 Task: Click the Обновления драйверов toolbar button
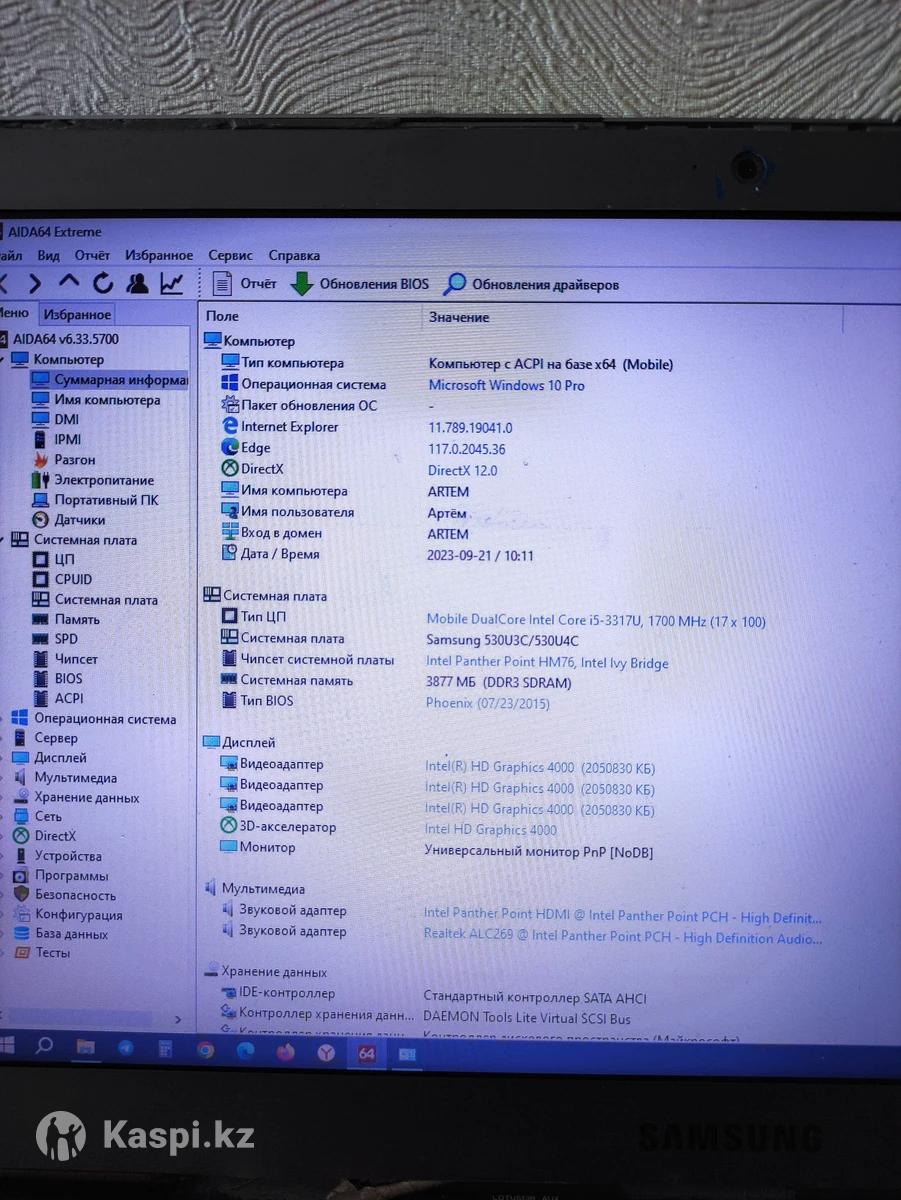[x=531, y=285]
